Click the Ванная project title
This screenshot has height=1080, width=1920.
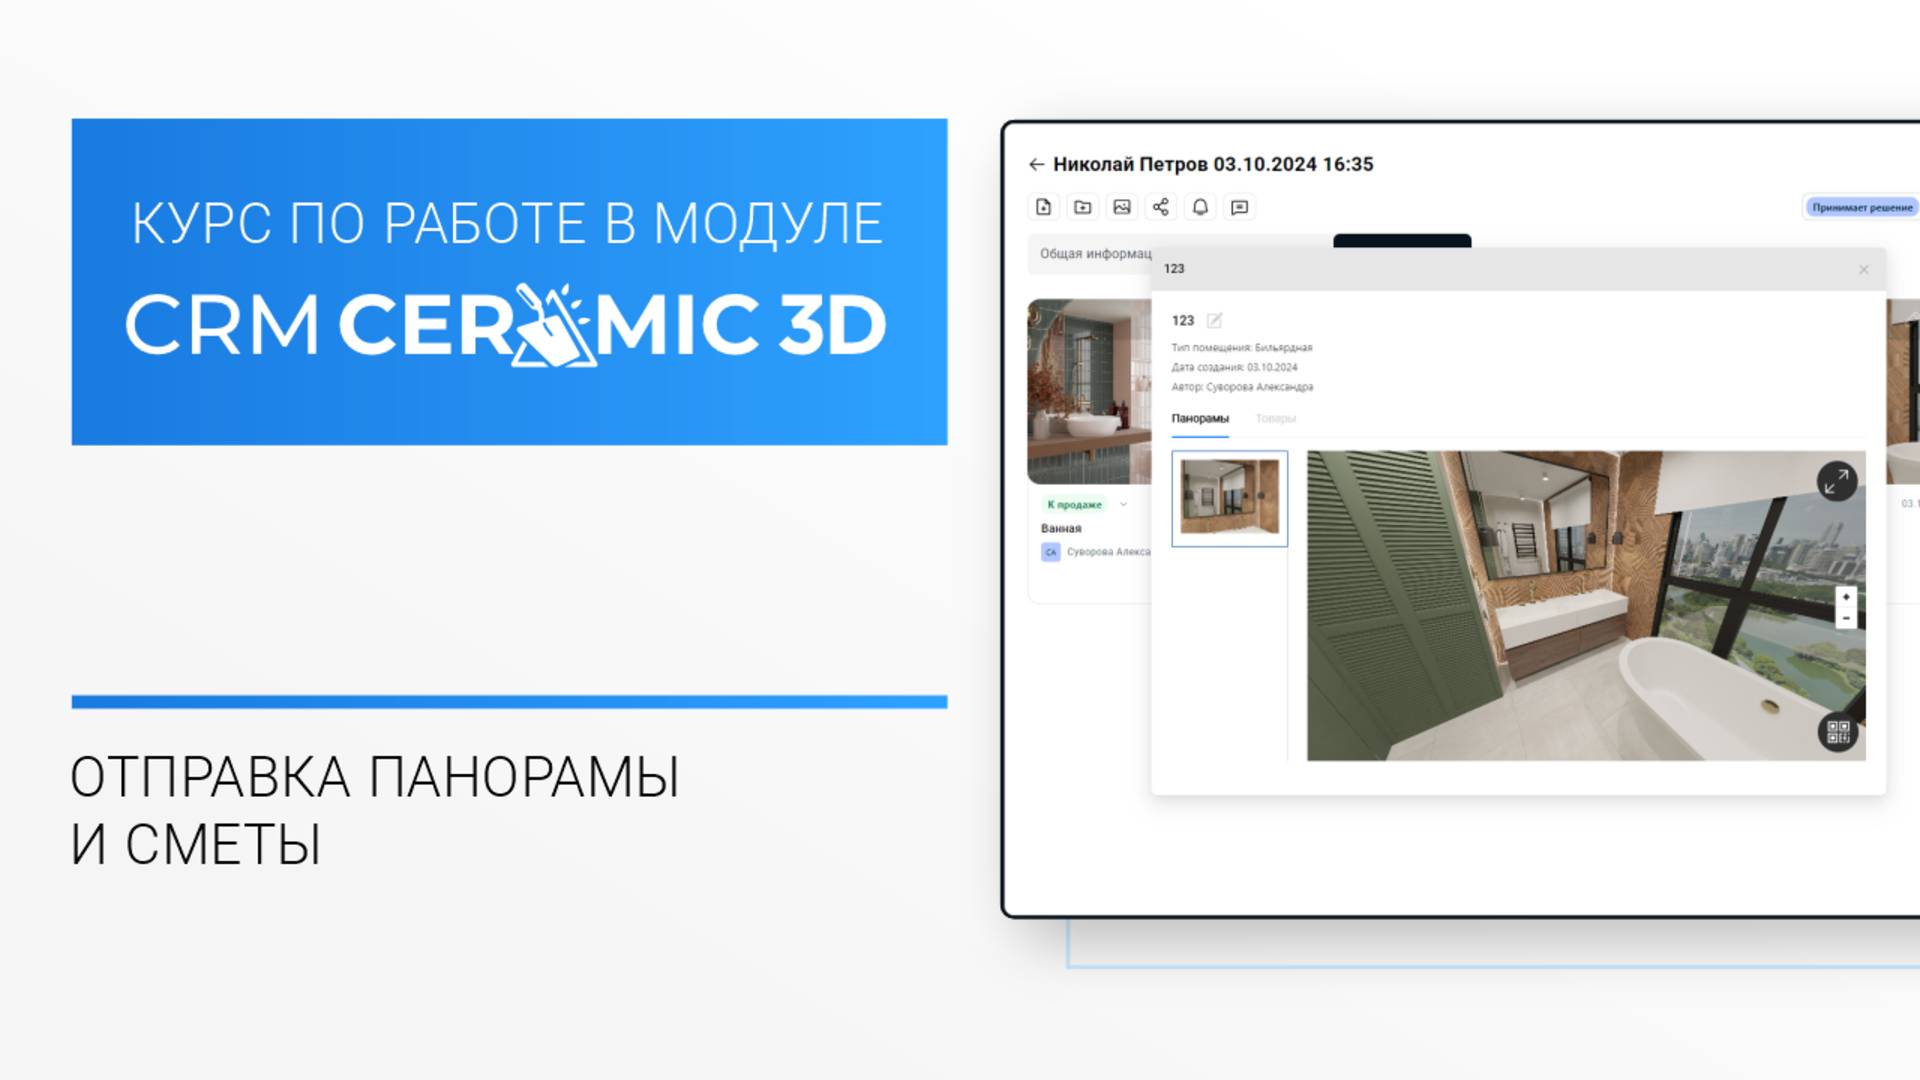pyautogui.click(x=1061, y=528)
